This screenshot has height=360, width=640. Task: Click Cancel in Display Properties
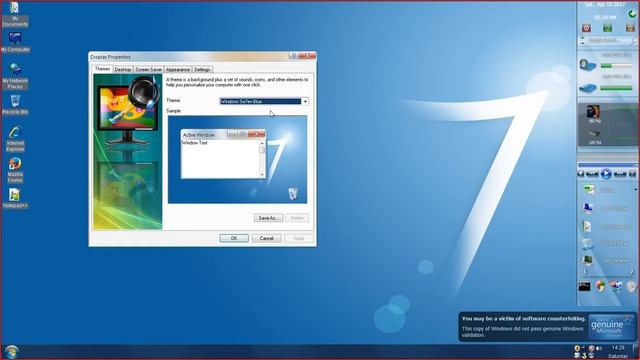click(267, 238)
